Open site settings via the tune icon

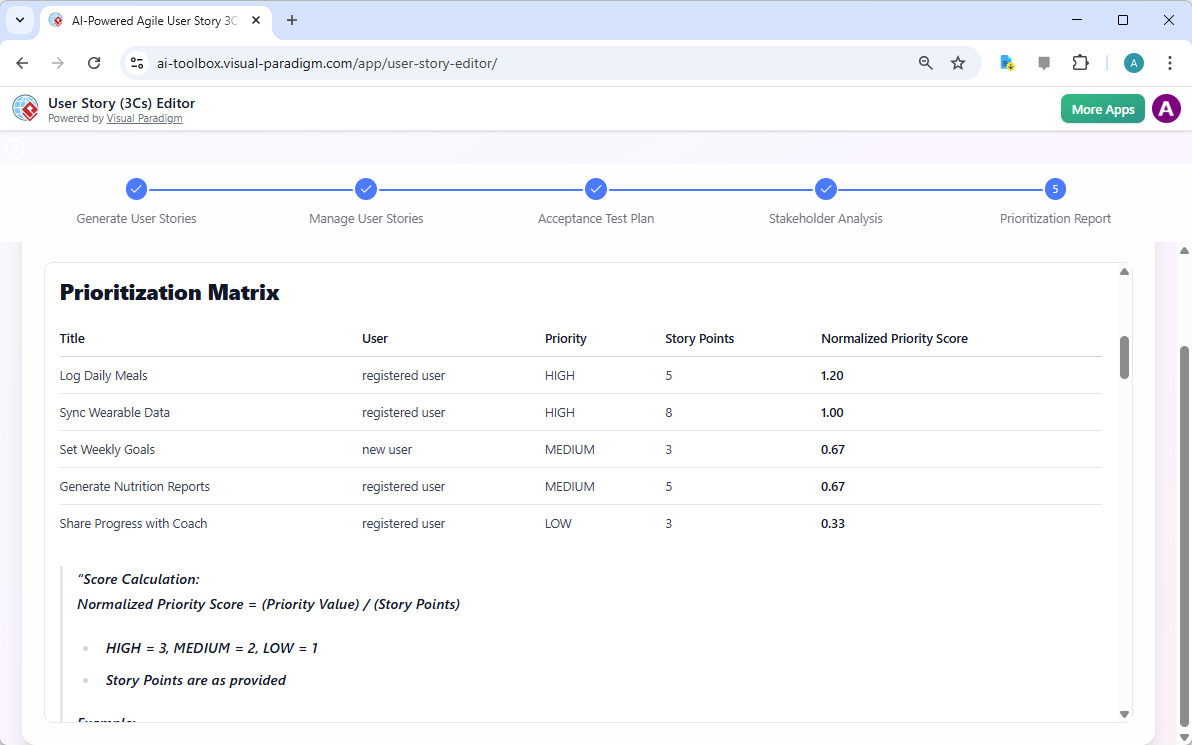(136, 62)
